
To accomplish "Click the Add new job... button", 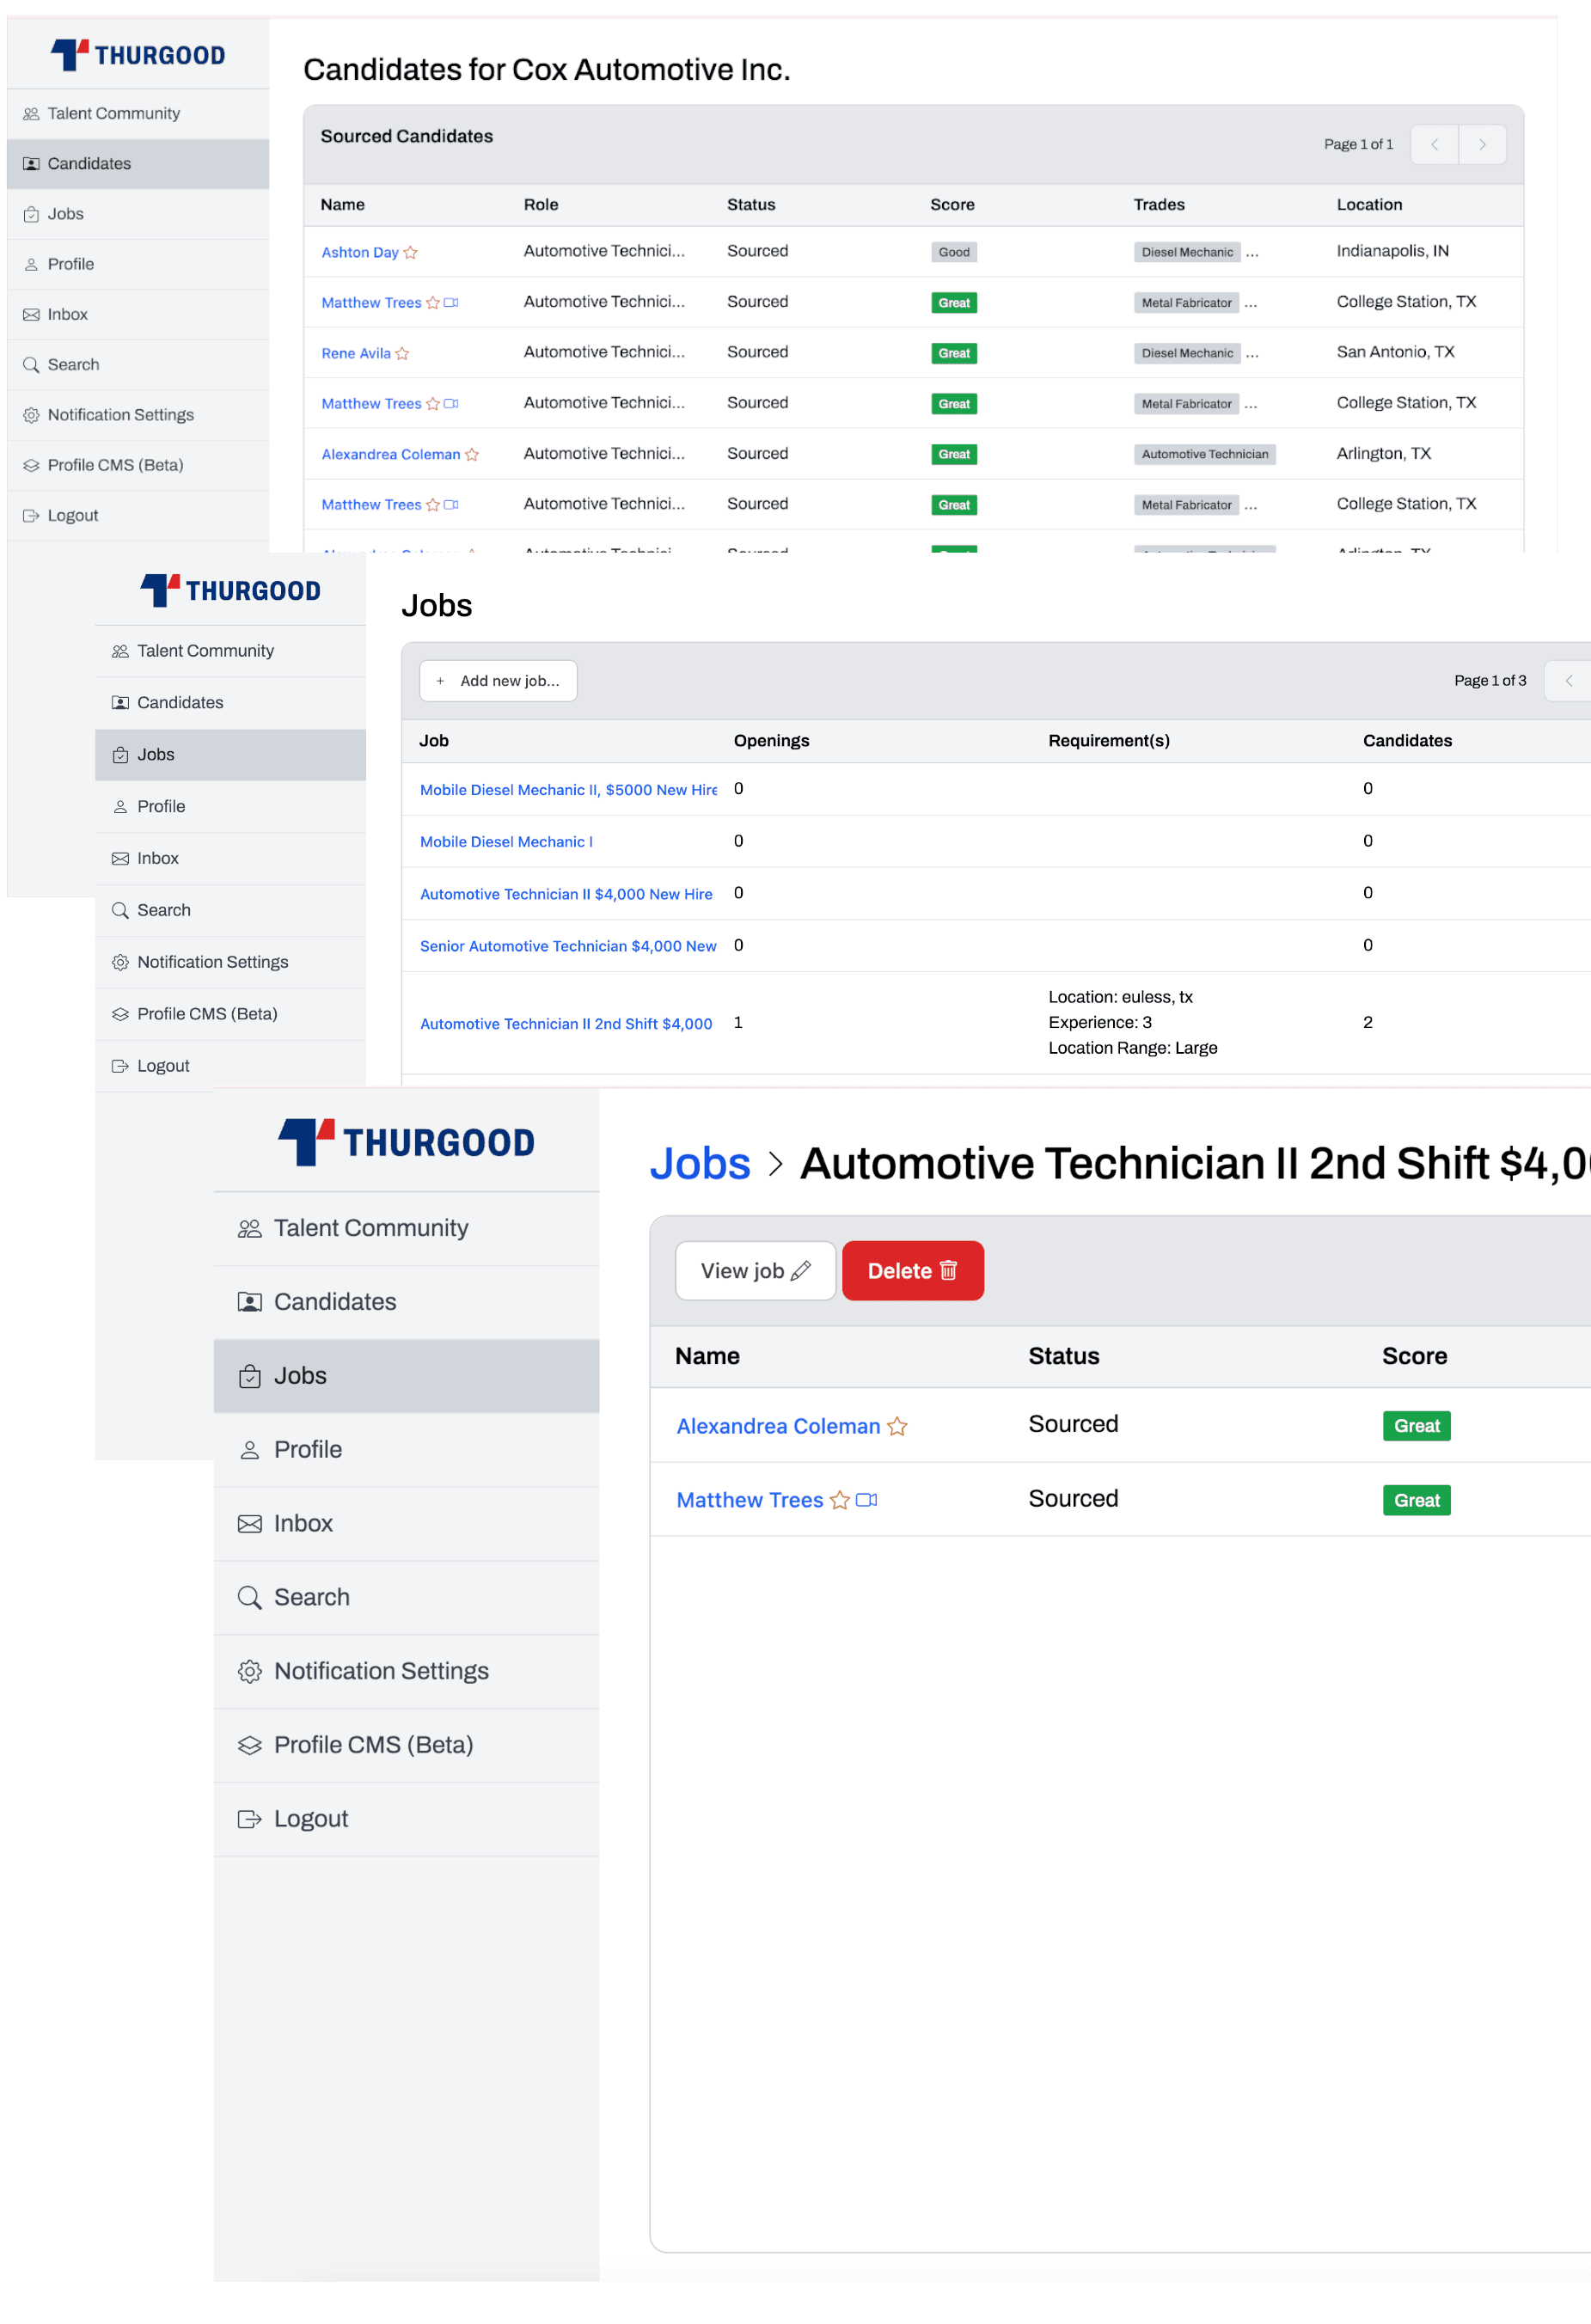I will 498,681.
